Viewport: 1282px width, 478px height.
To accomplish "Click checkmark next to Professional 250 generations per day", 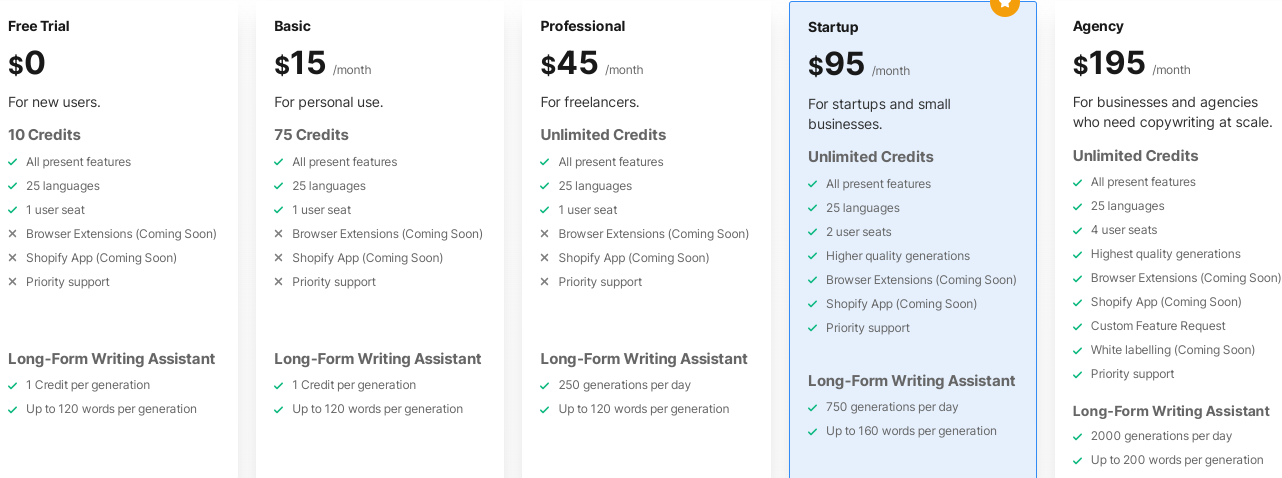I will [x=545, y=385].
